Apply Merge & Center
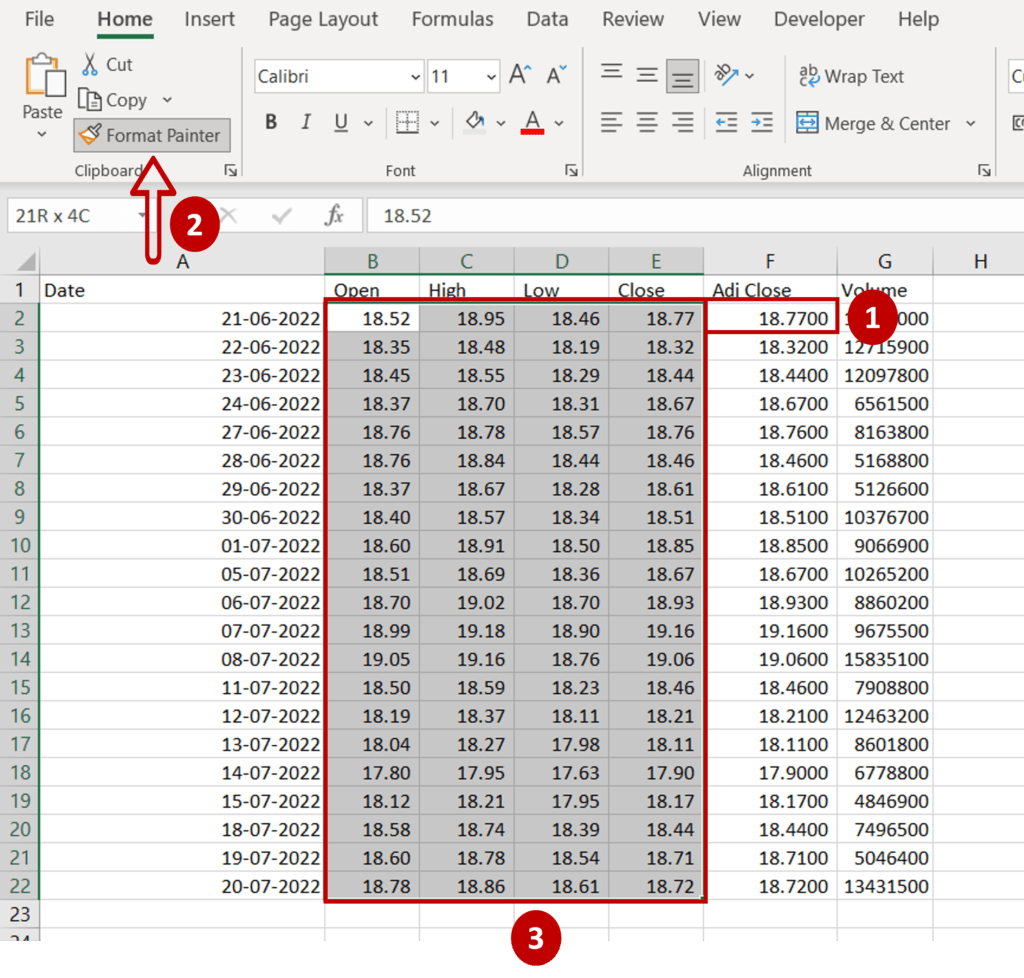The width and height of the screenshot is (1024, 978). pos(874,123)
